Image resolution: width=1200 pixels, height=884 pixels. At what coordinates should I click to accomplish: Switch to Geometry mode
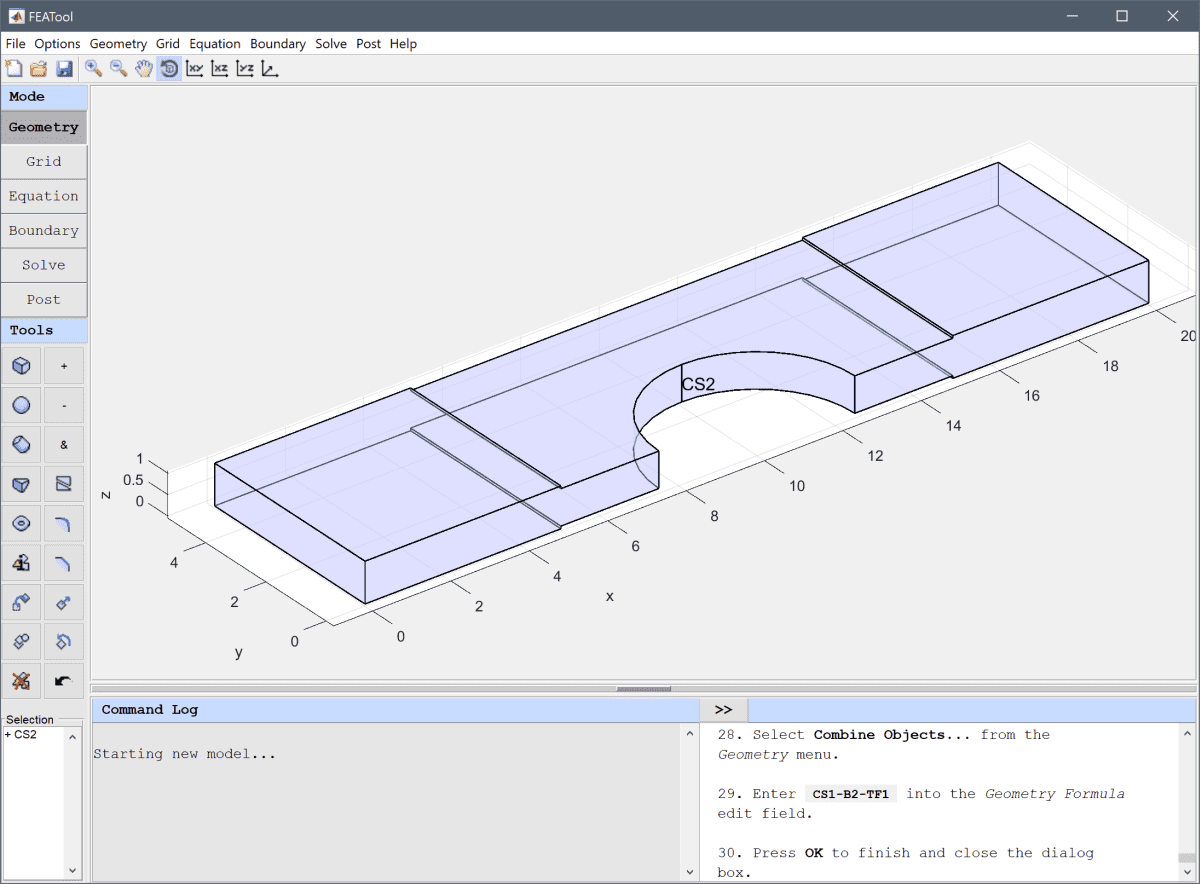44,127
